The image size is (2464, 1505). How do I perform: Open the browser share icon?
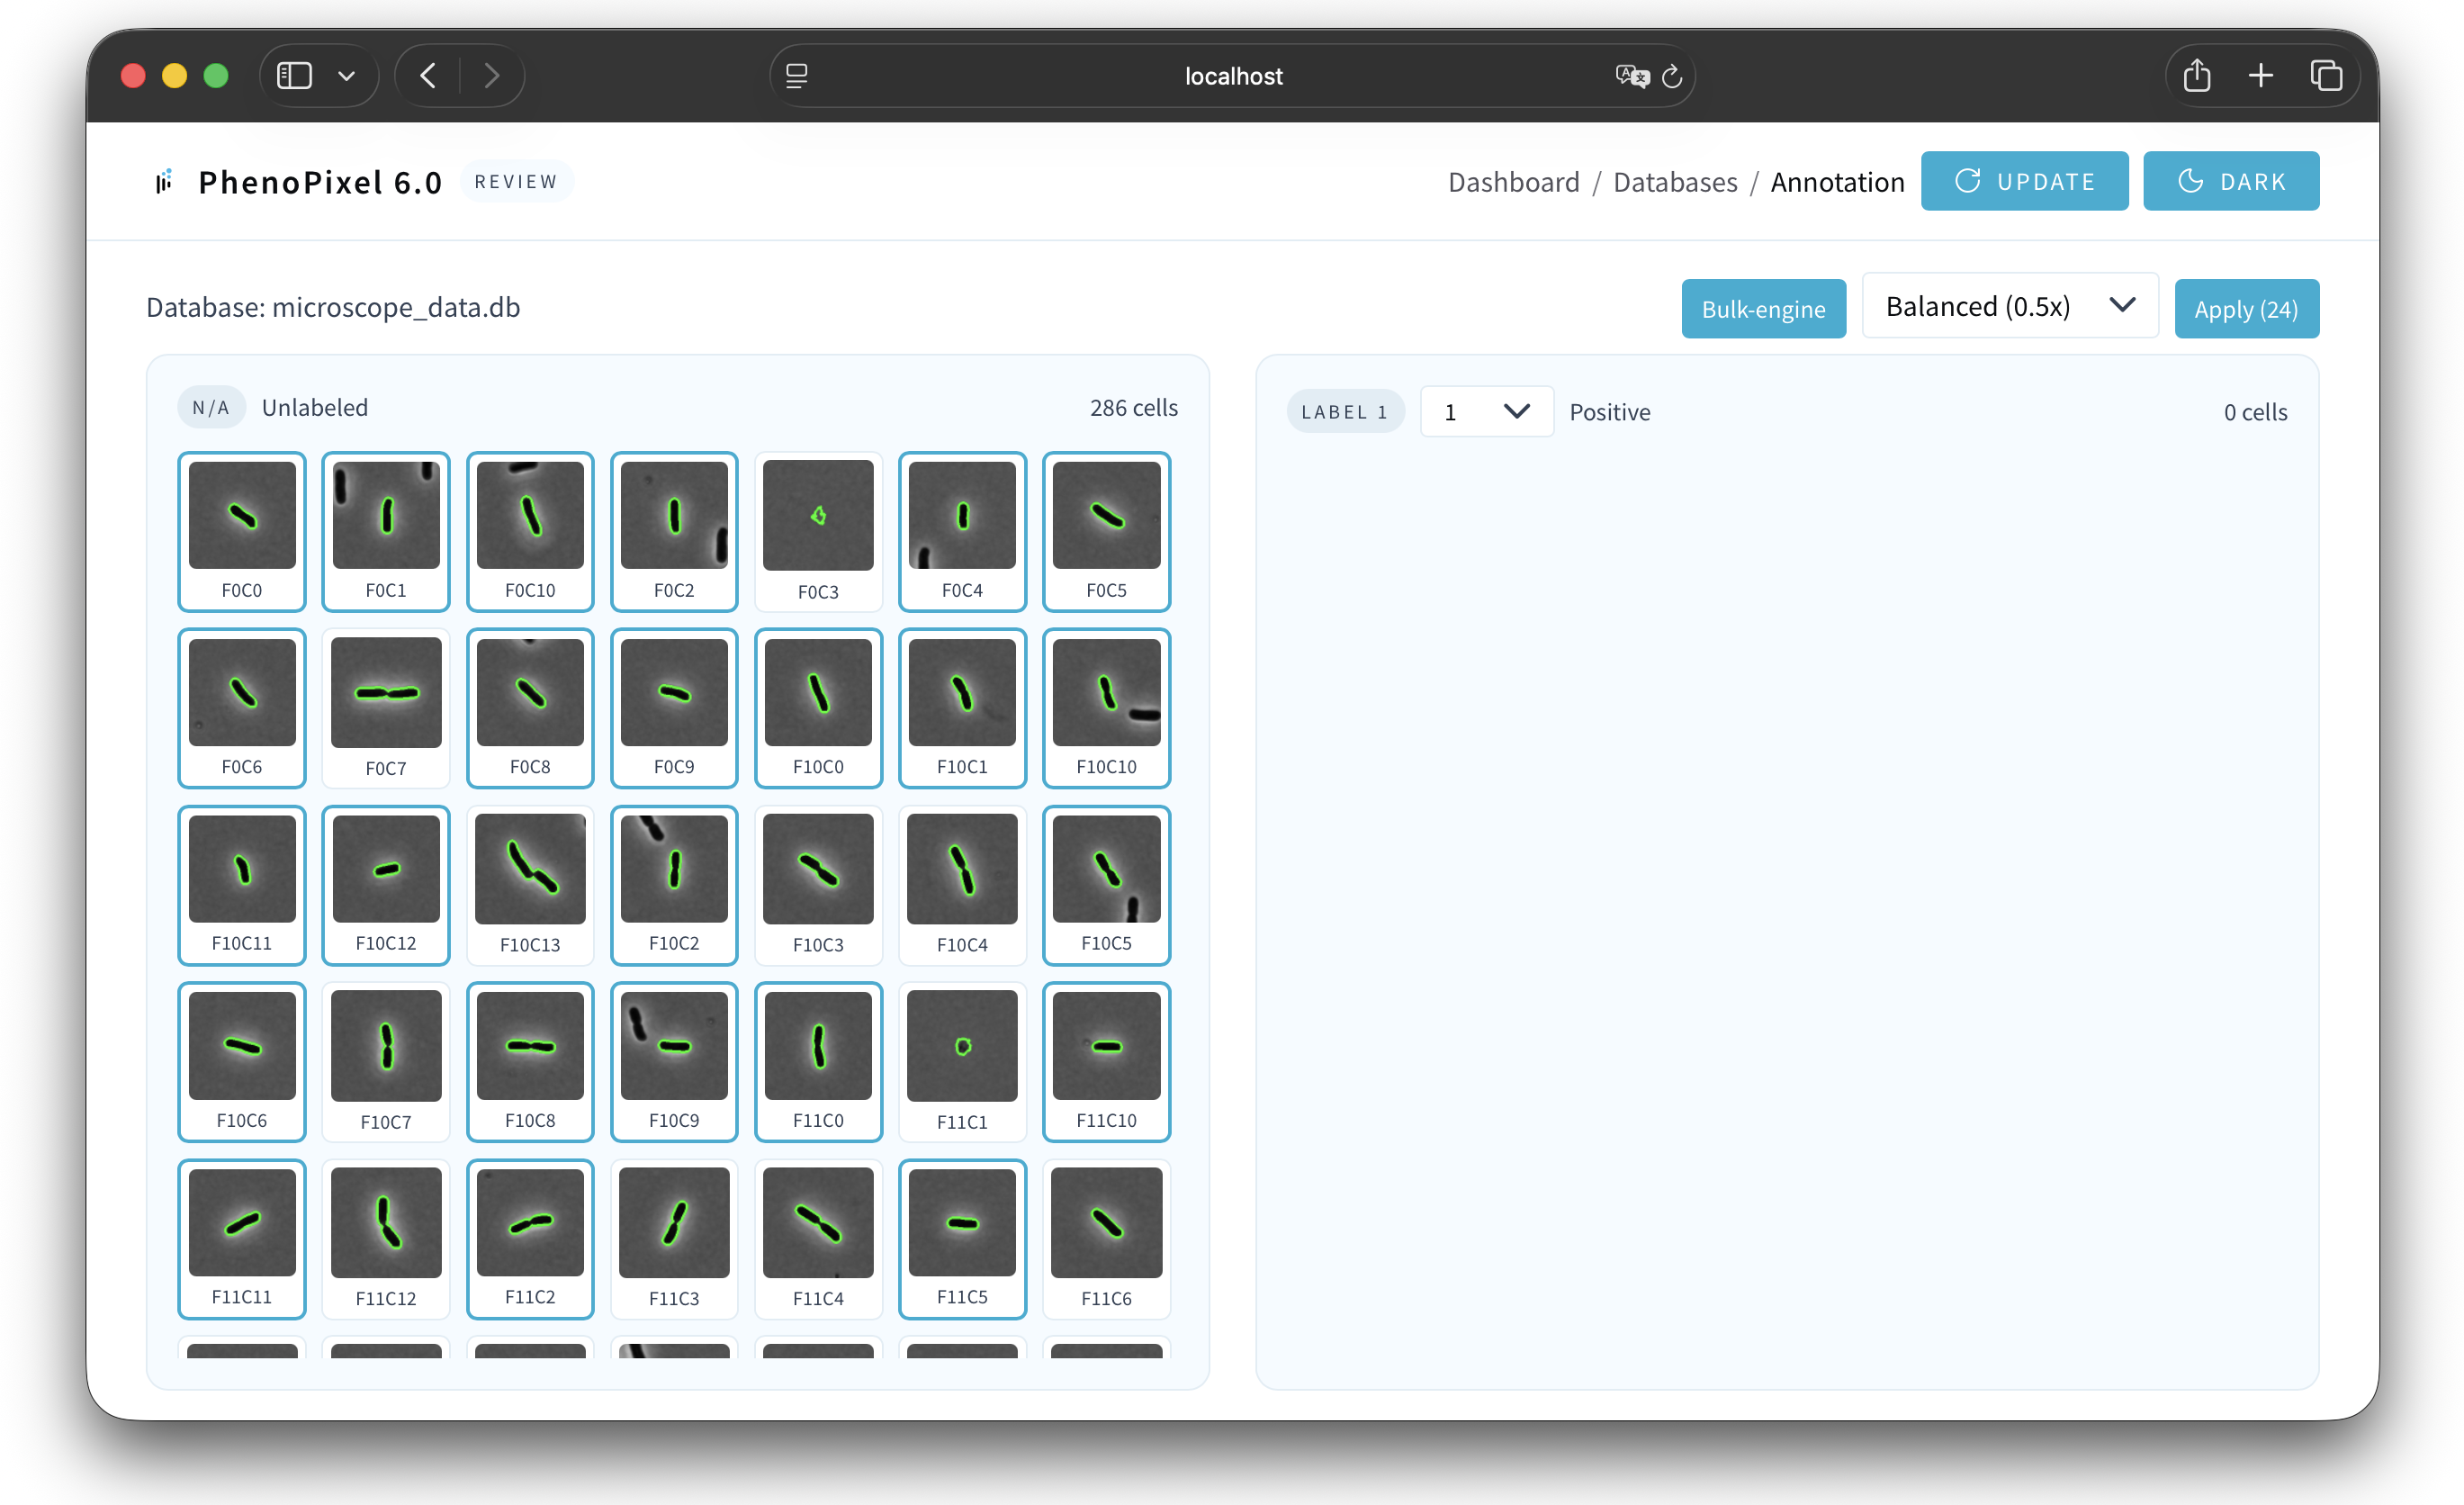tap(2197, 75)
